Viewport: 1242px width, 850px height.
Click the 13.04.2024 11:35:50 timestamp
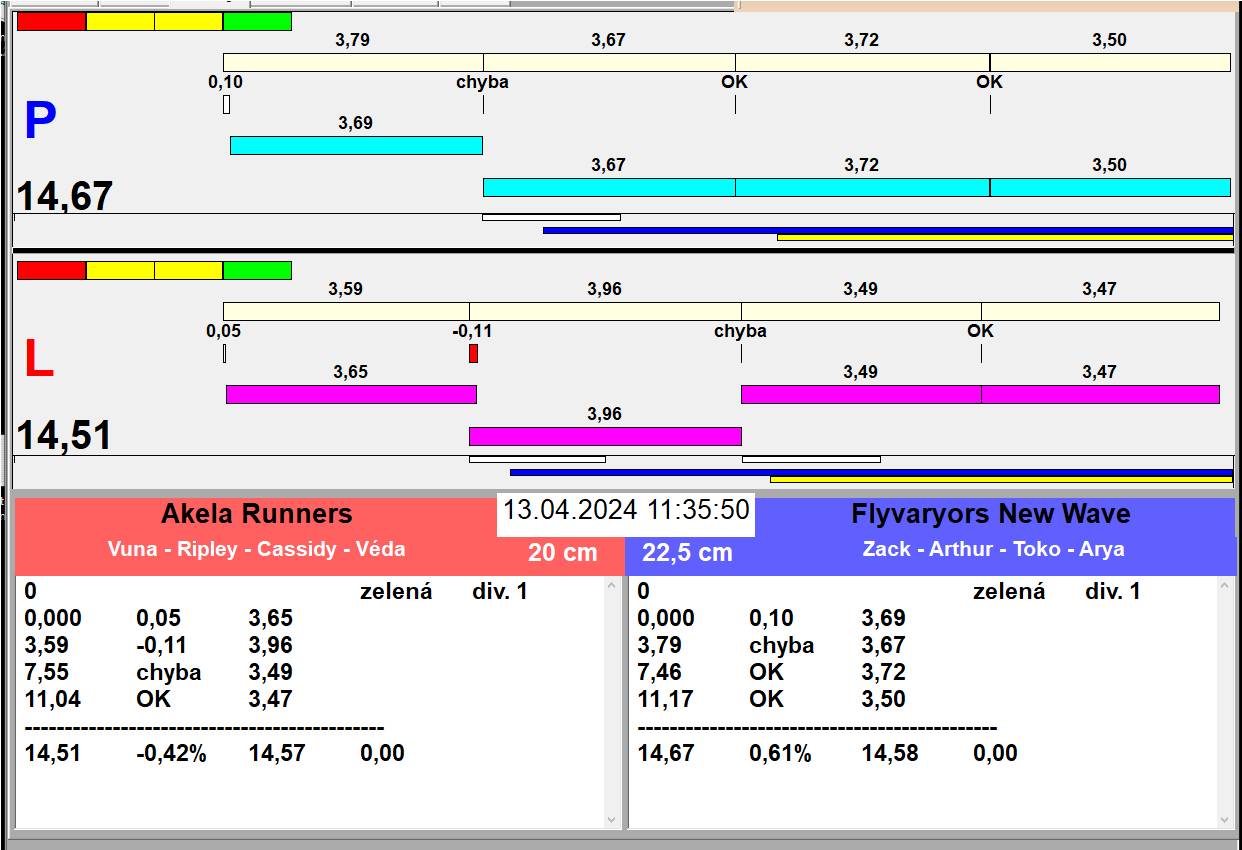(626, 510)
